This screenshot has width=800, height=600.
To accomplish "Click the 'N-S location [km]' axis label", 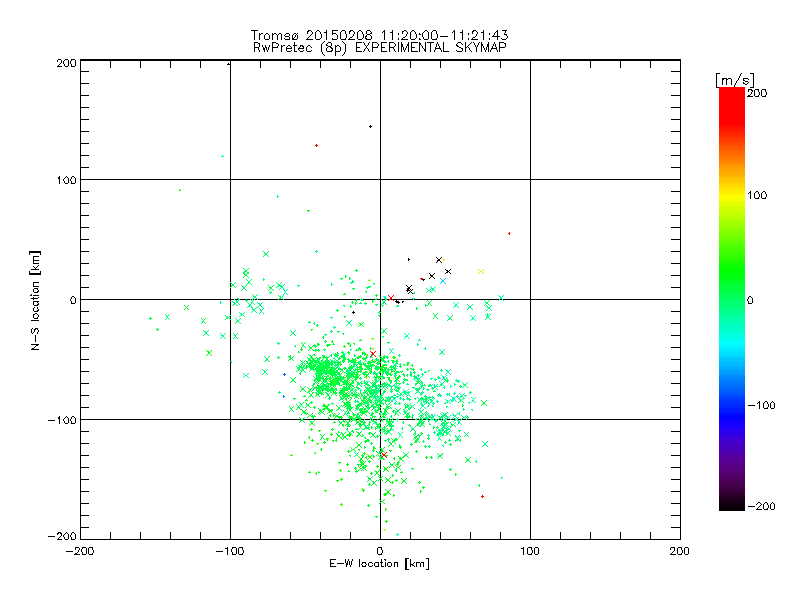I will click(x=35, y=300).
